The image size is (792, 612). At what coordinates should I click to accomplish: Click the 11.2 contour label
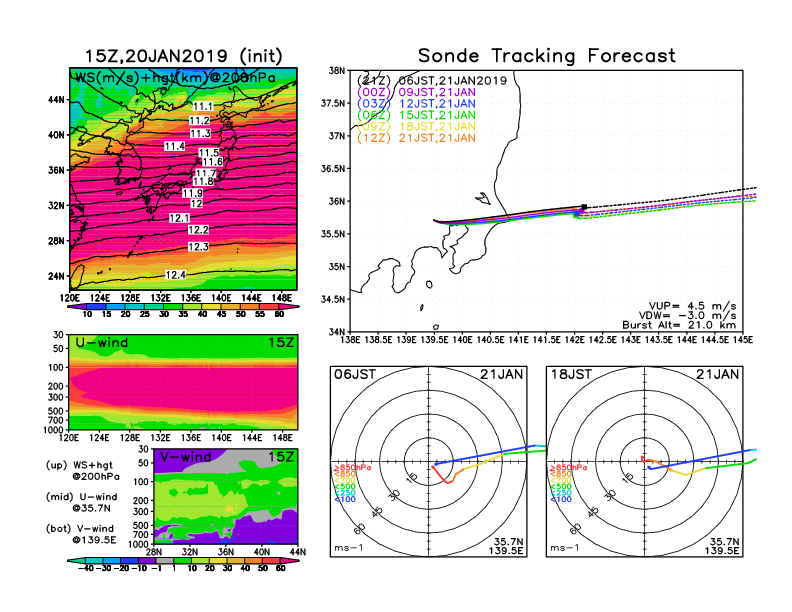[200, 121]
